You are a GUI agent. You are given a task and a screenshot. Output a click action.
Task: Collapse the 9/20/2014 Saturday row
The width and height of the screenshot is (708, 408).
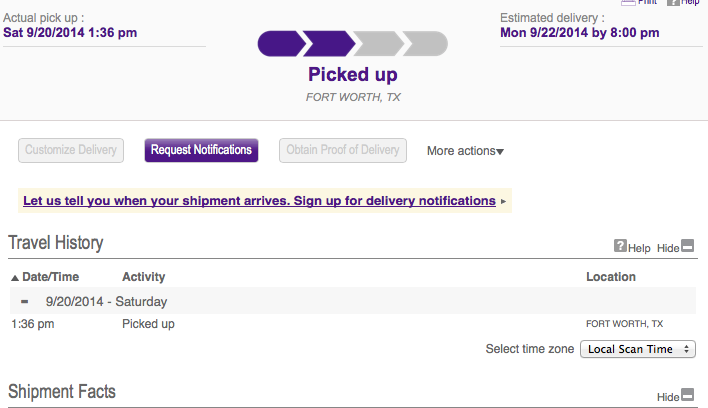coord(25,301)
